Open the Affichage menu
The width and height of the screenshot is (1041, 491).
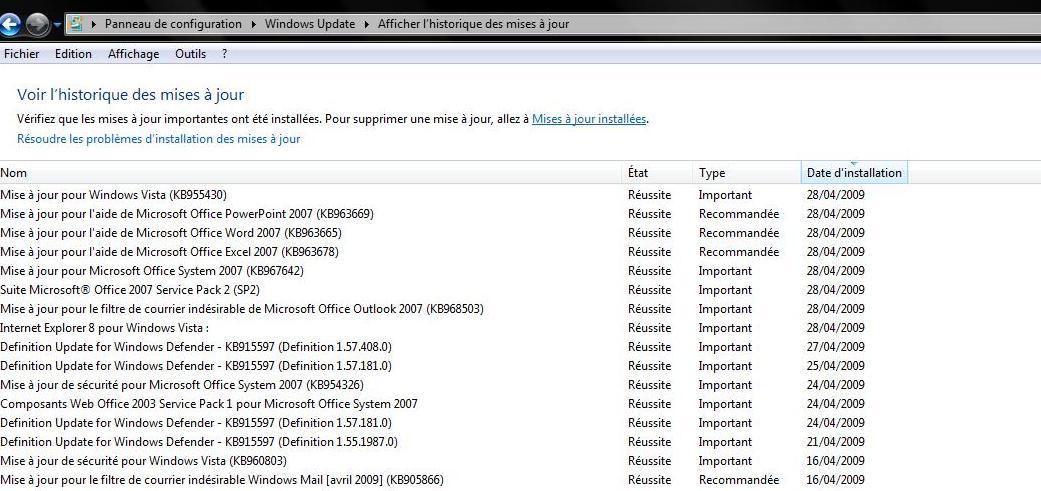[133, 54]
